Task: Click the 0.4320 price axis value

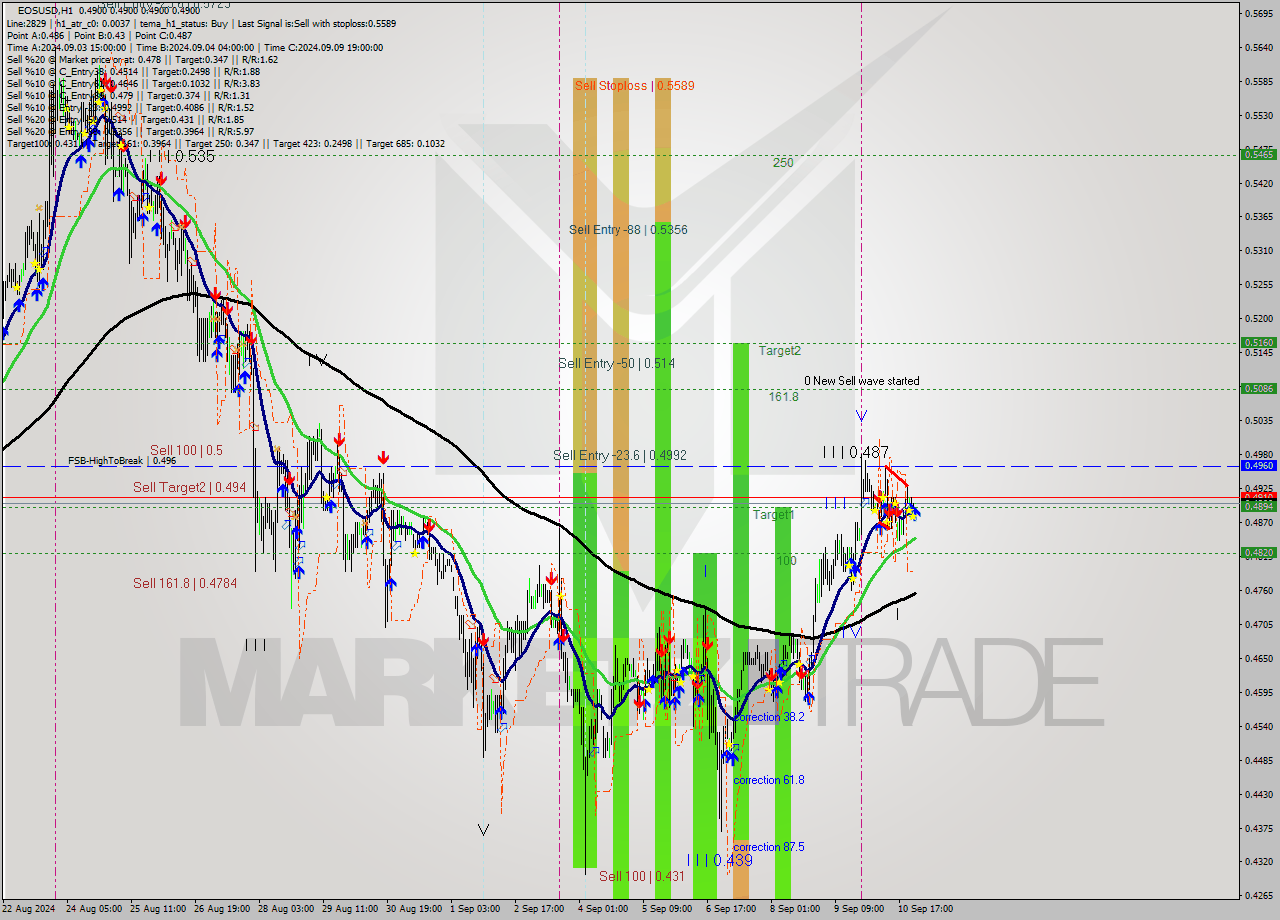Action: 1258,861
